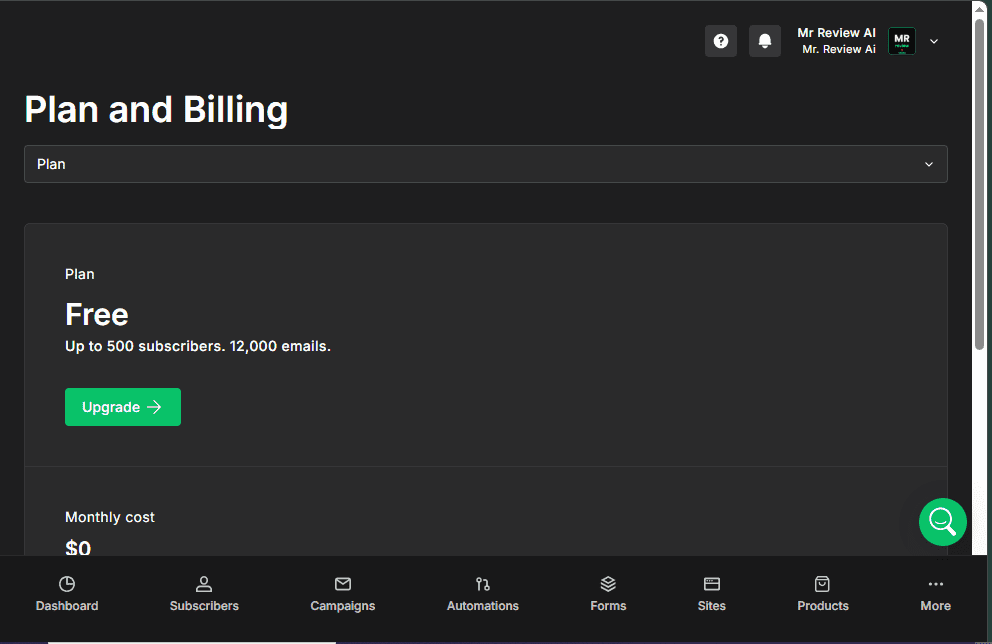
Task: Open Campaigns in bottom navigation
Action: (x=342, y=594)
